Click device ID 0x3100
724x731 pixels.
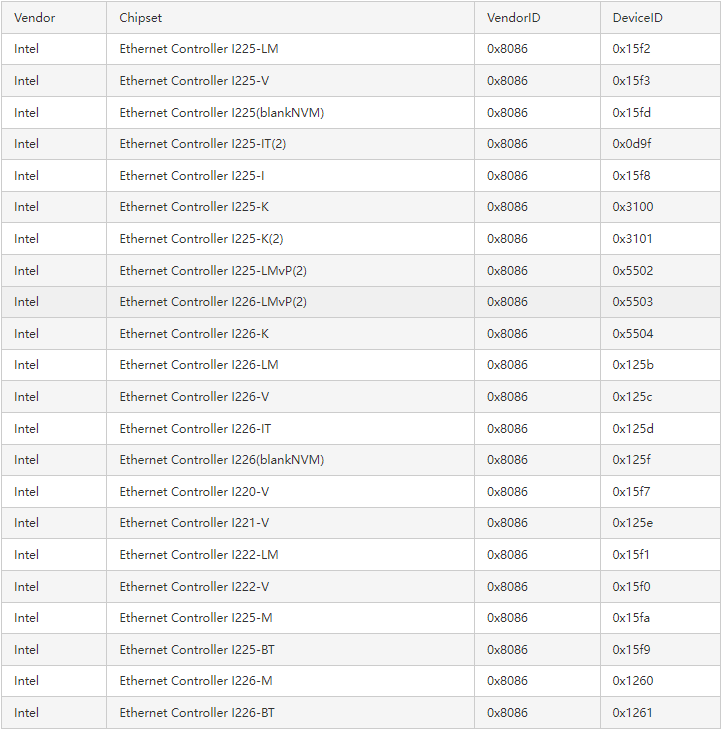point(633,207)
